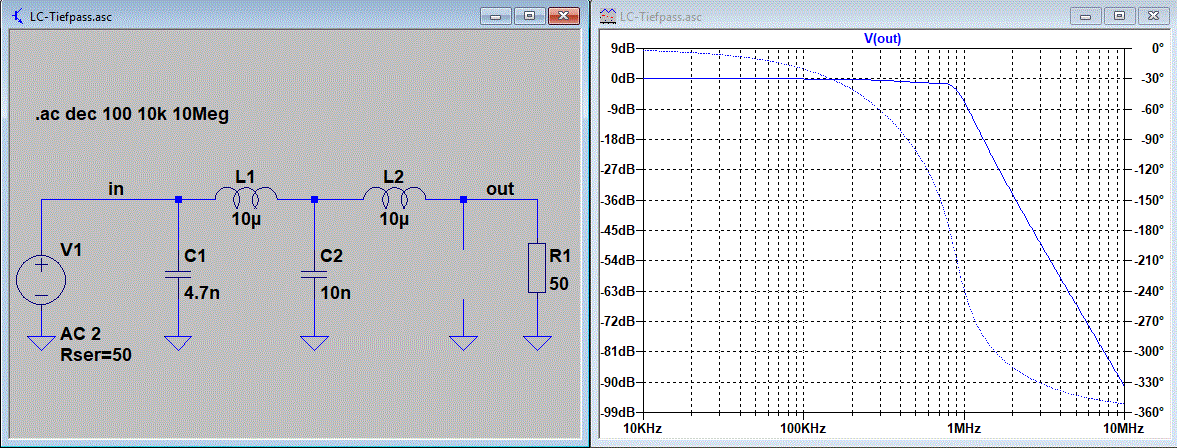Click the 'out' net label
Screen dimensions: 1177x448
point(500,188)
